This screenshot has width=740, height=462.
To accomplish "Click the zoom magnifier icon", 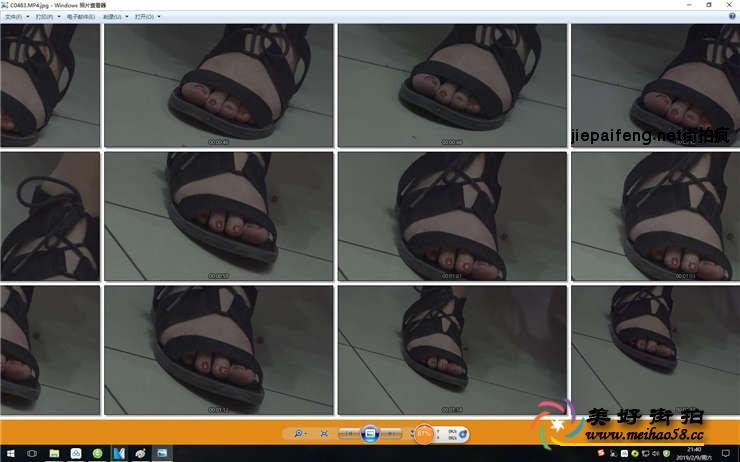I will point(299,433).
